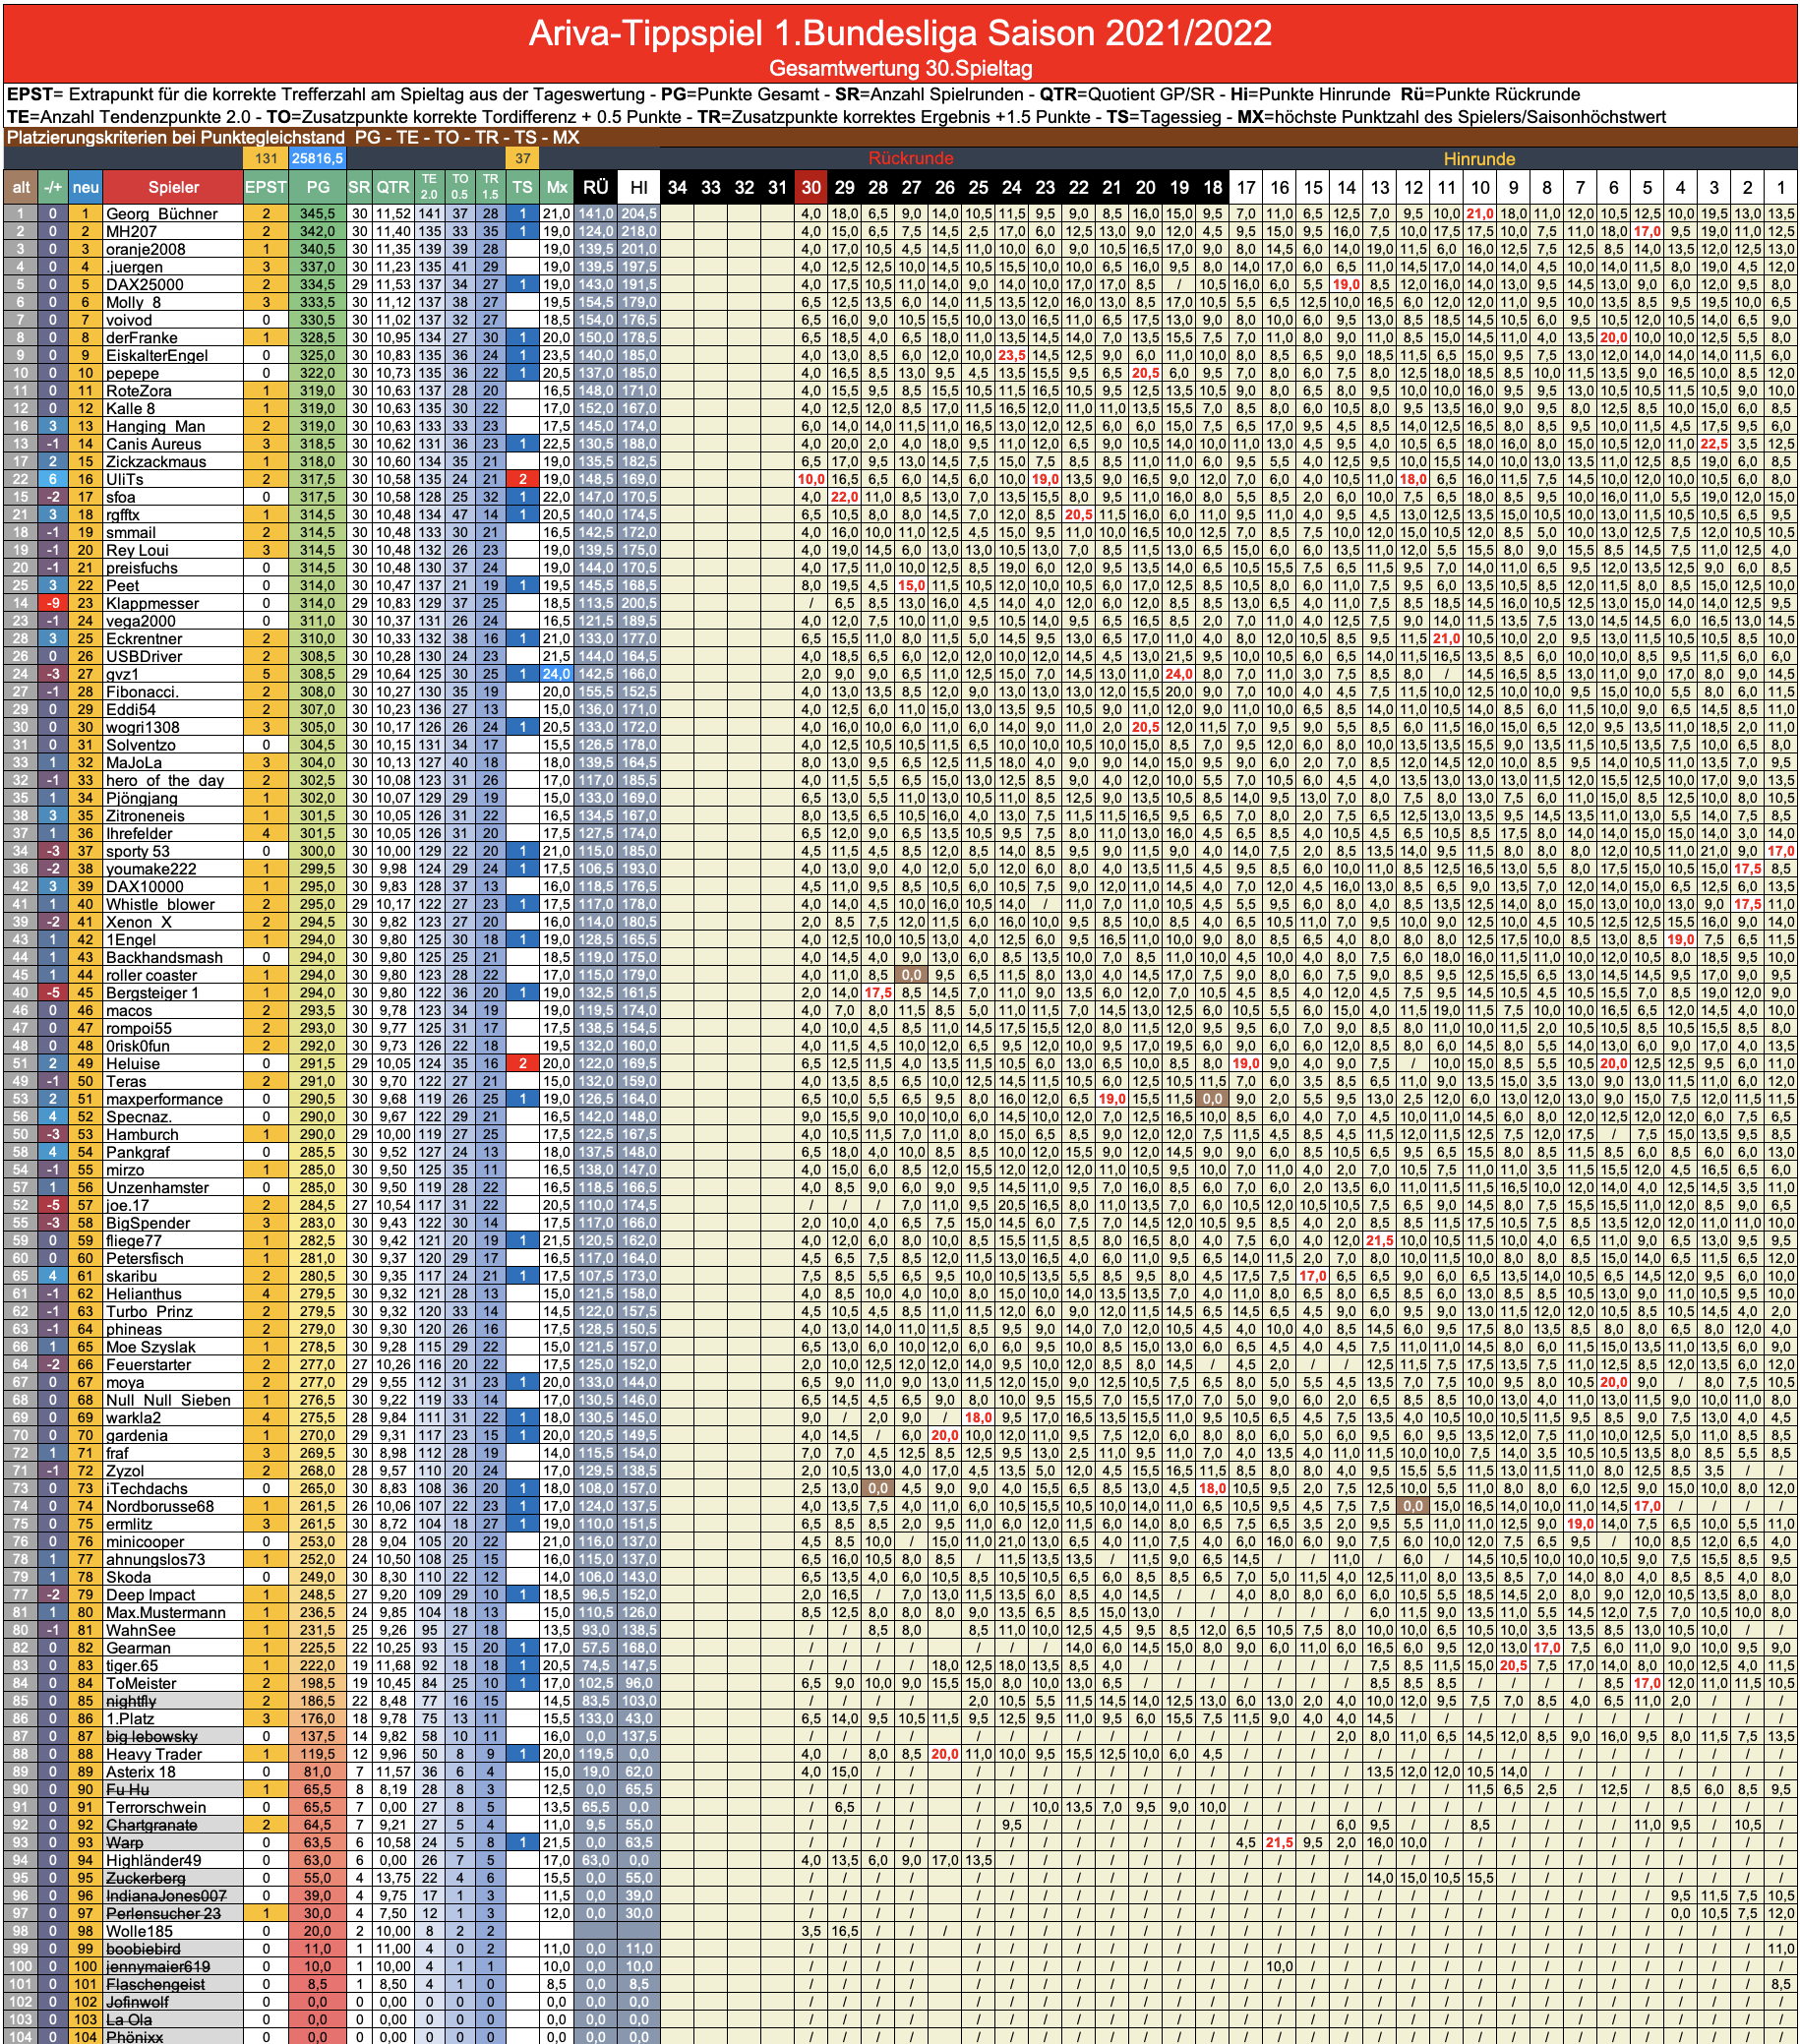Image resolution: width=1800 pixels, height=2044 pixels.
Task: Select player ahnungslos73
Action: tap(155, 1560)
